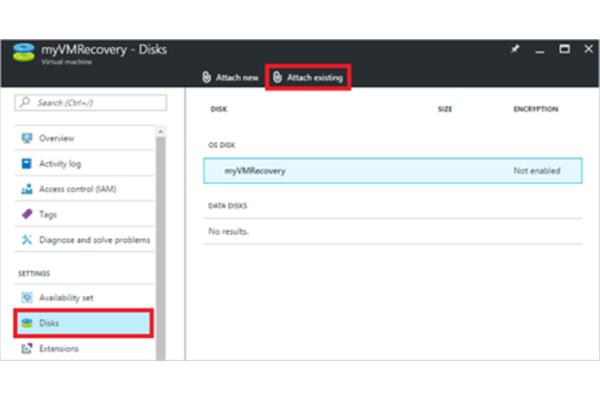Screen dimensions: 600x400
Task: Open the Availability set setting
Action: (x=85, y=297)
